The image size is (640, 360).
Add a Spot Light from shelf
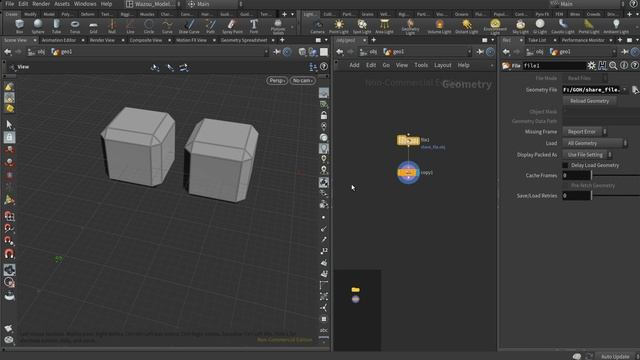362,26
